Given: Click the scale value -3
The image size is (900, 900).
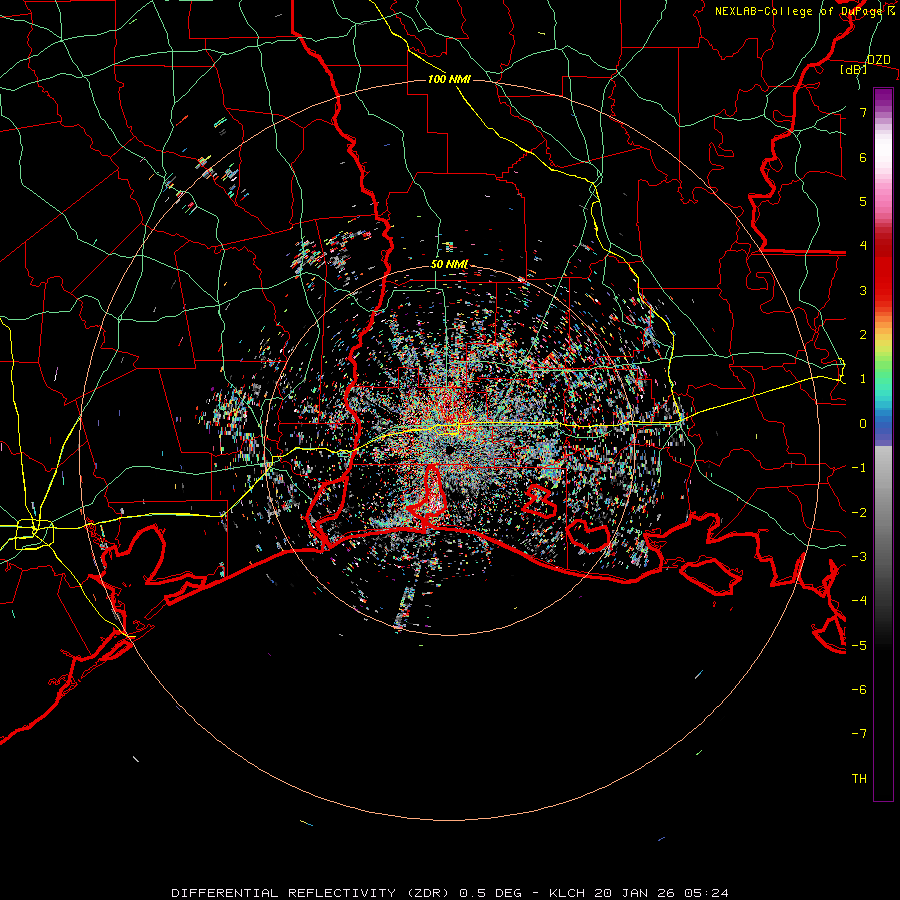Looking at the screenshot, I should coord(859,557).
